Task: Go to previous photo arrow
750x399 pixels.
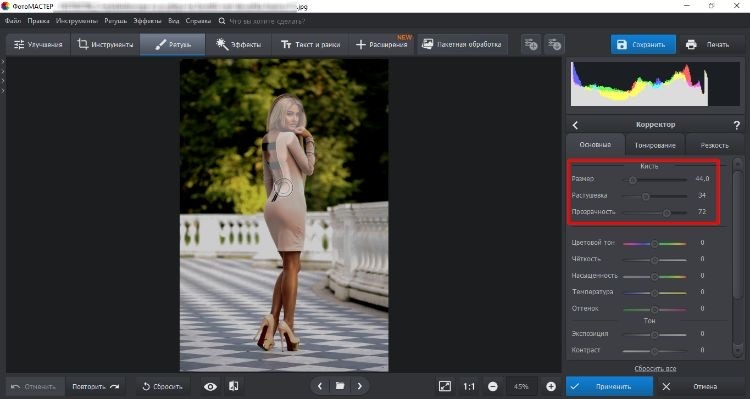Action: point(320,386)
